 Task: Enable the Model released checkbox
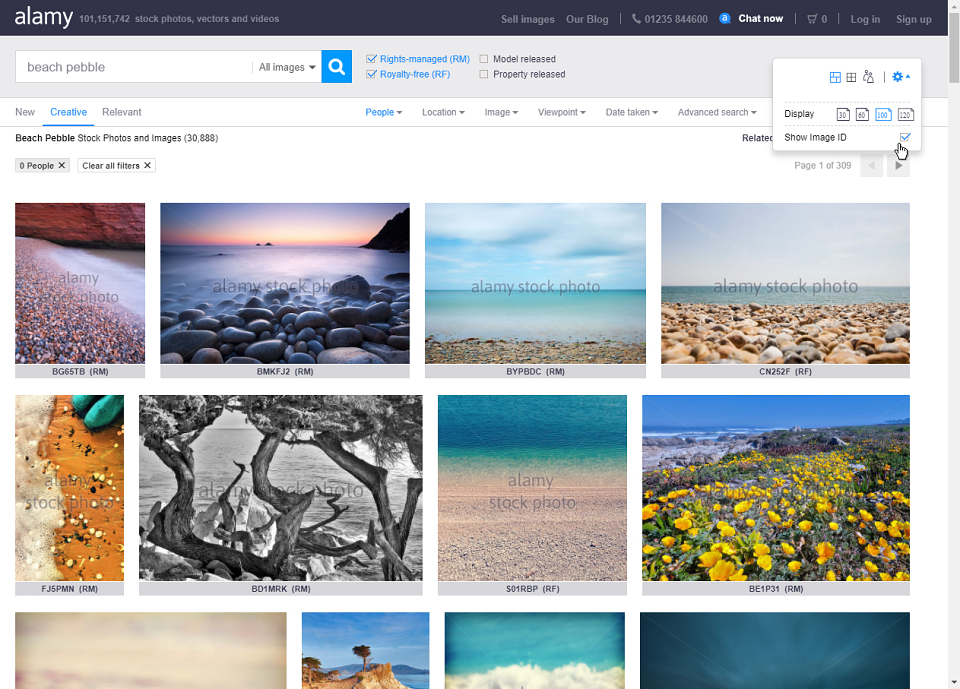484,59
